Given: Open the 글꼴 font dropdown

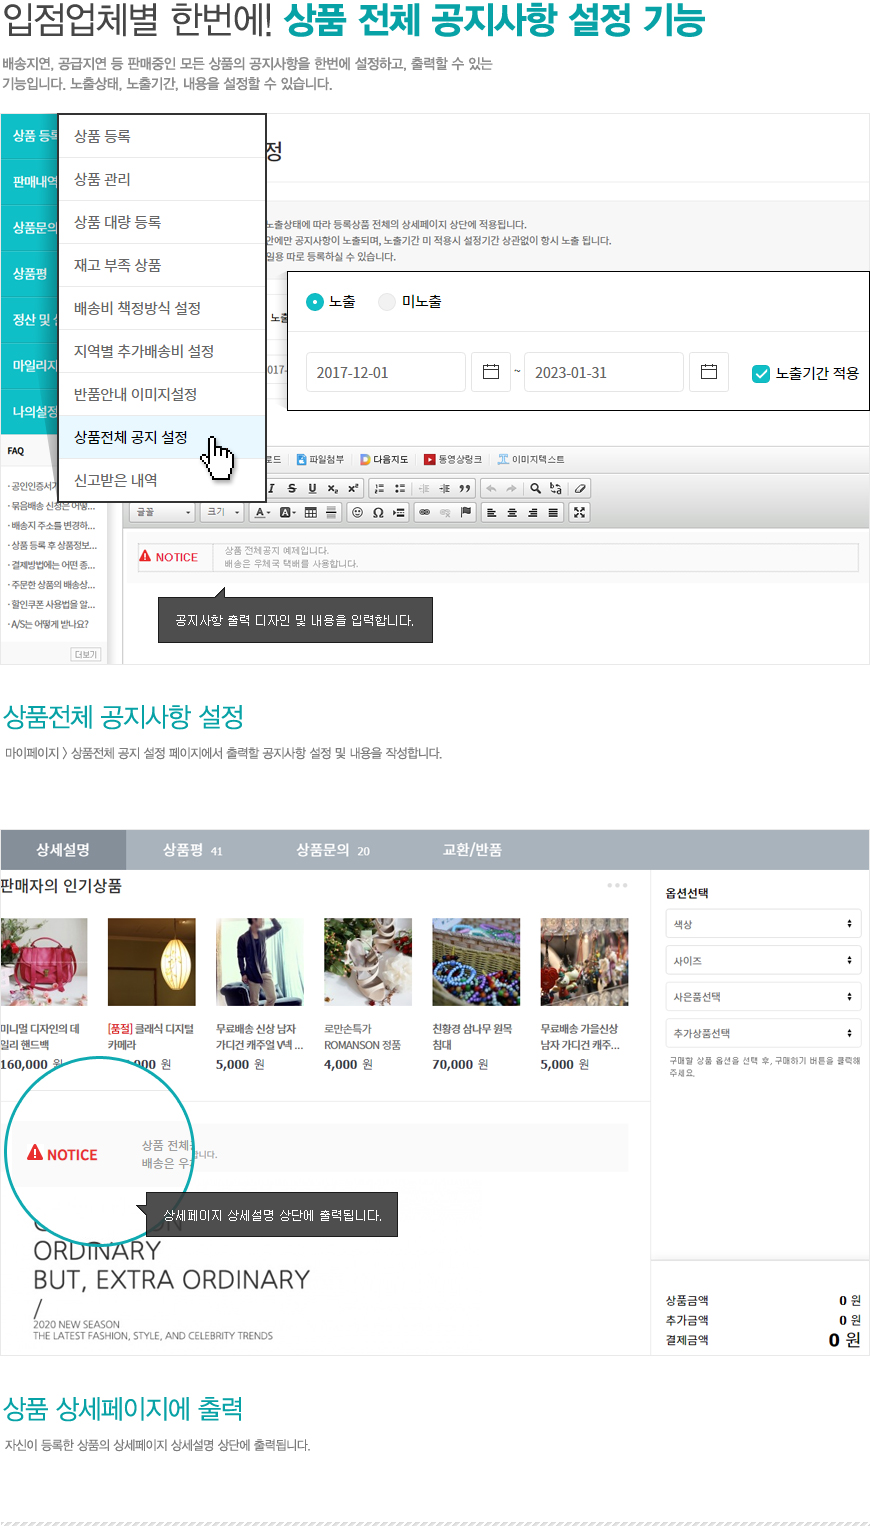Looking at the screenshot, I should pos(164,512).
